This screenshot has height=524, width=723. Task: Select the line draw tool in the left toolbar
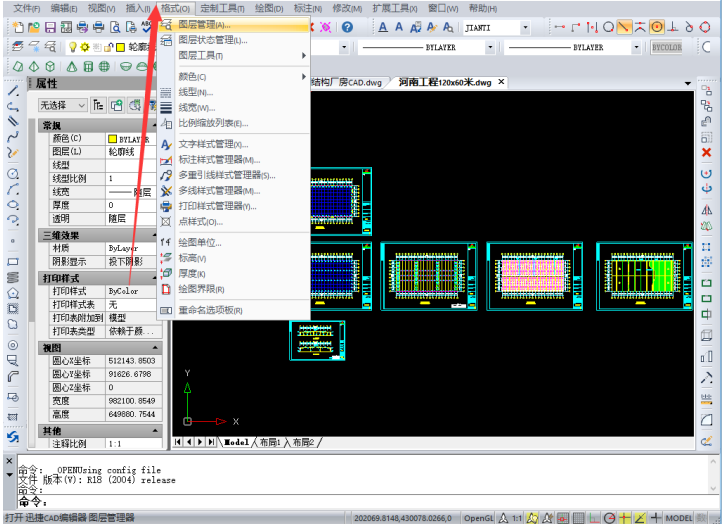[13, 91]
